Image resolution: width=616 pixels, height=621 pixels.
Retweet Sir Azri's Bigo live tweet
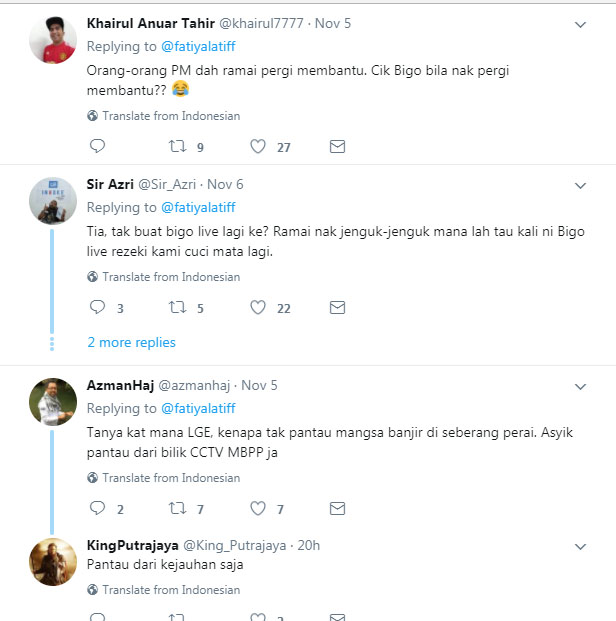177,308
